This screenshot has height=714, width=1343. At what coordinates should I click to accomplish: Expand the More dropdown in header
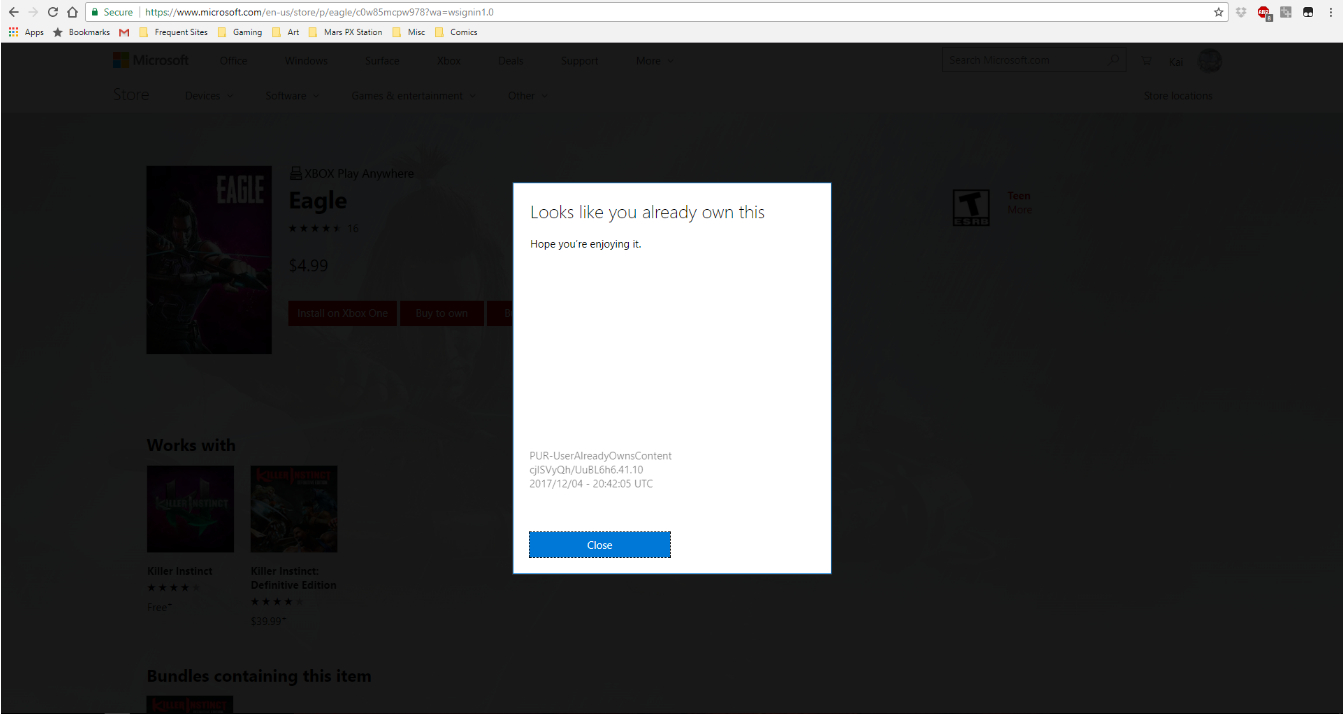[655, 61]
